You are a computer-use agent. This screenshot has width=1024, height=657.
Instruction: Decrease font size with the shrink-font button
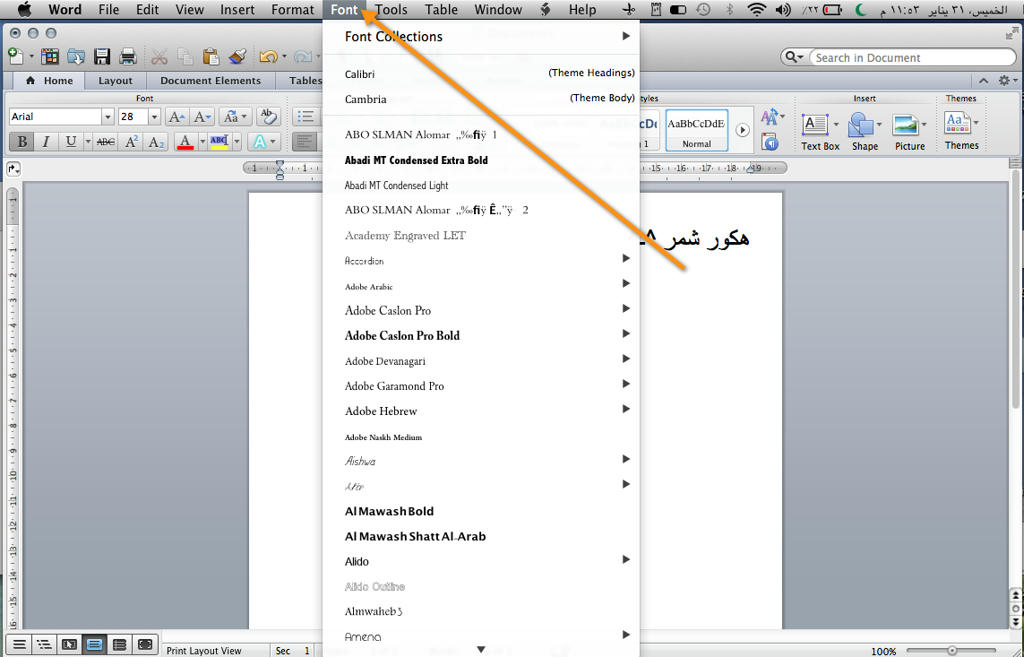203,117
